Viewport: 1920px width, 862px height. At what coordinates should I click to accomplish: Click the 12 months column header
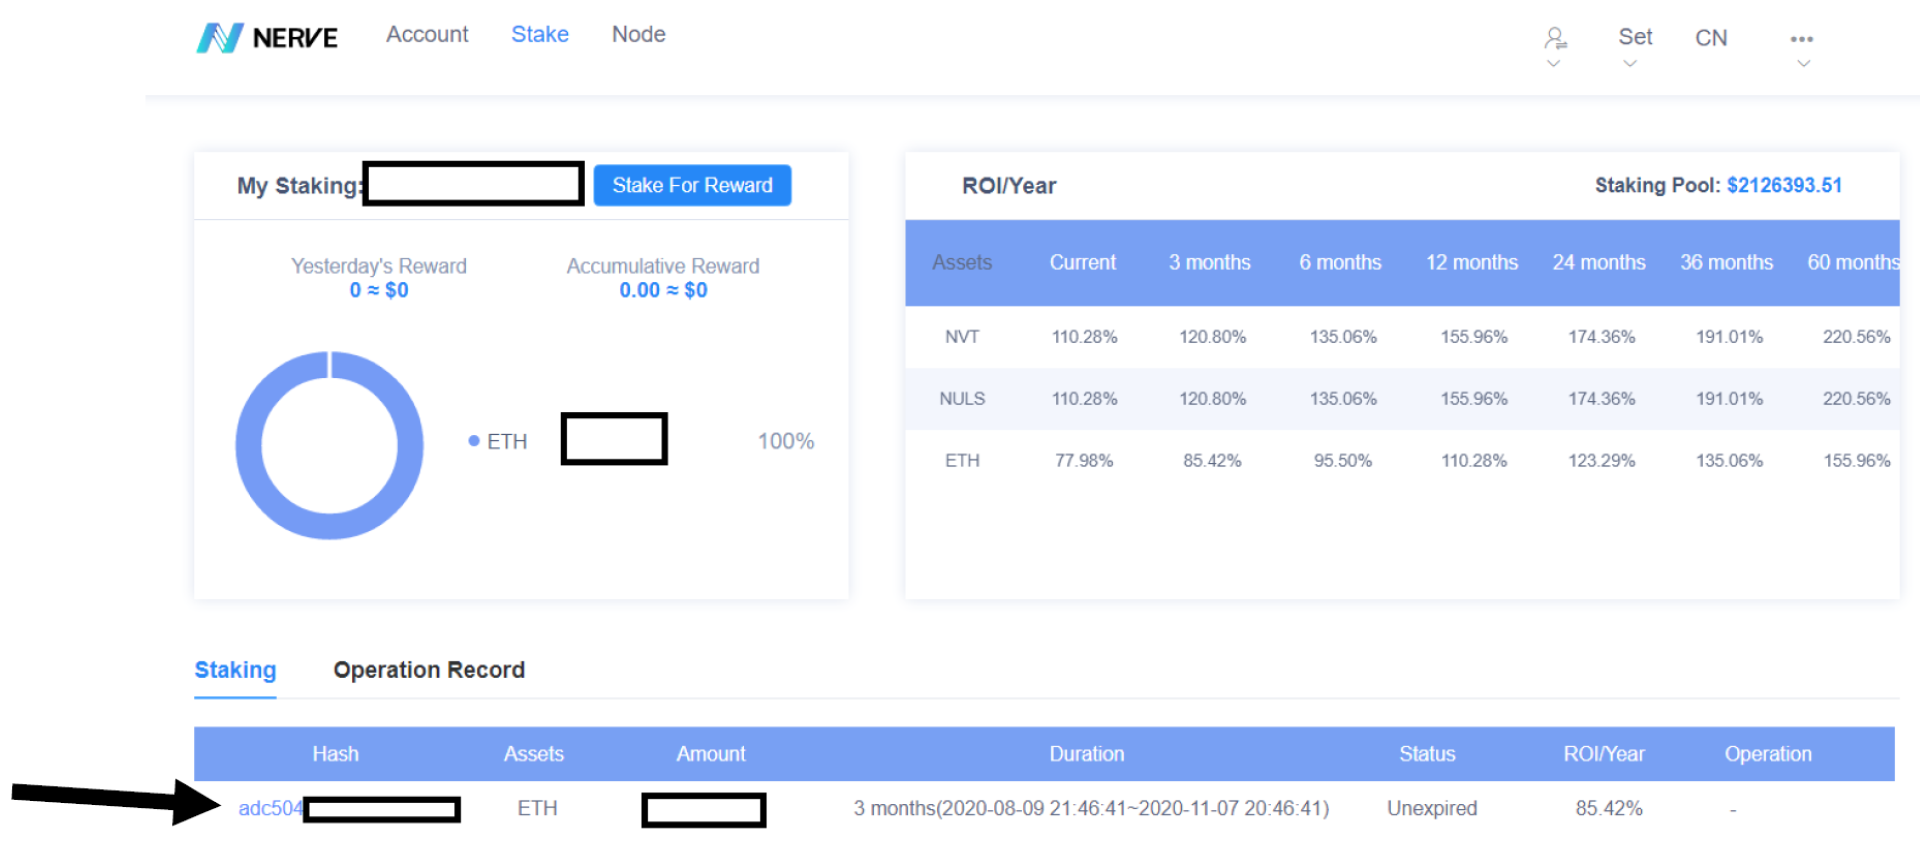pyautogui.click(x=1472, y=262)
